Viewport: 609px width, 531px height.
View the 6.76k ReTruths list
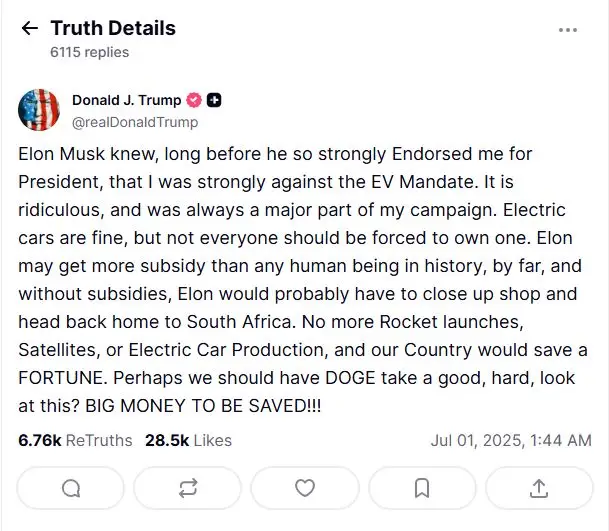click(x=74, y=440)
